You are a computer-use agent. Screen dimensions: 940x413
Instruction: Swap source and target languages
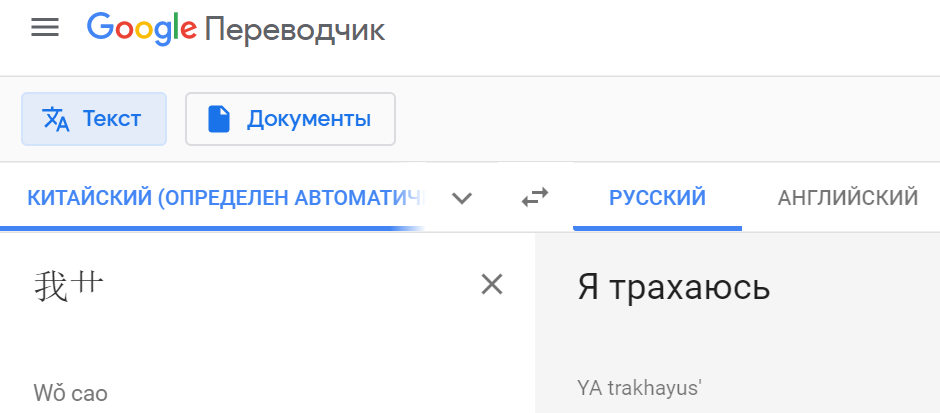tap(535, 198)
